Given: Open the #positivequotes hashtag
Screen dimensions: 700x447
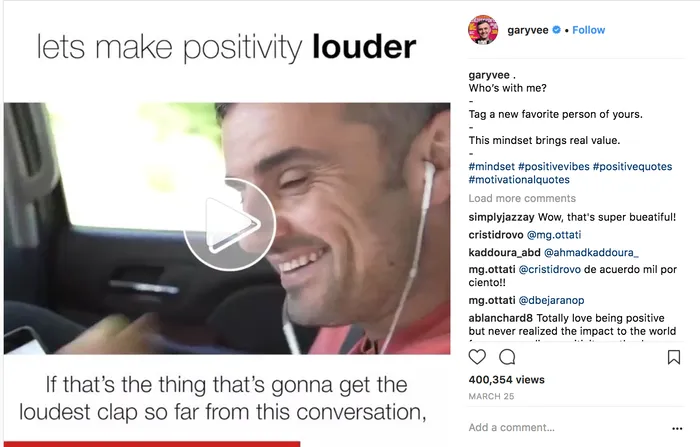Looking at the screenshot, I should 632,167.
